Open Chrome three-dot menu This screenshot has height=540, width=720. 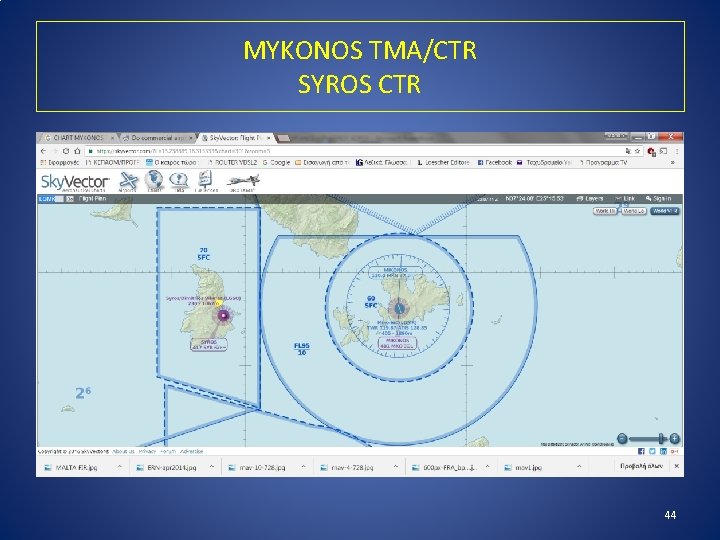click(x=677, y=151)
